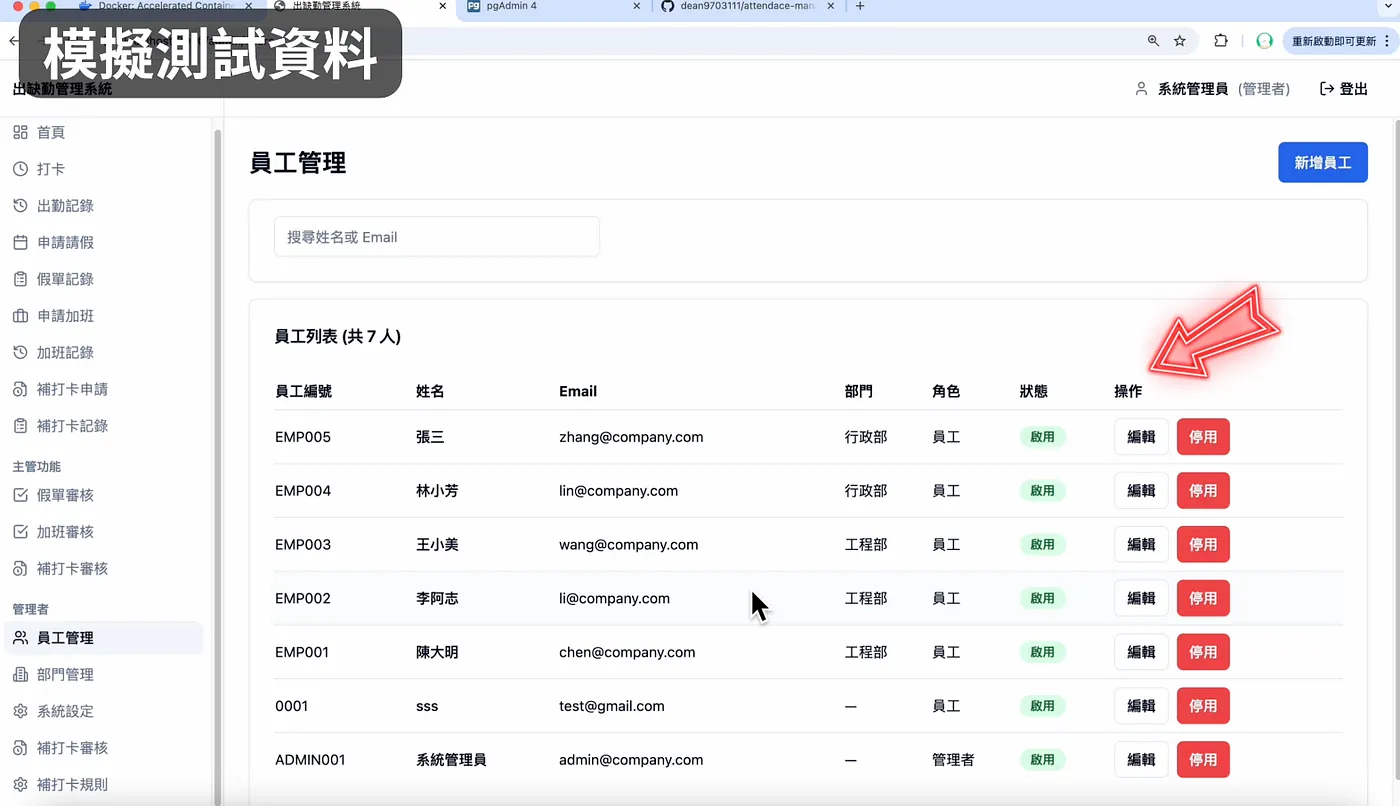Viewport: 1400px width, 806px height.
Task: Click the Chrome three-dot menu
Action: [x=1387, y=41]
